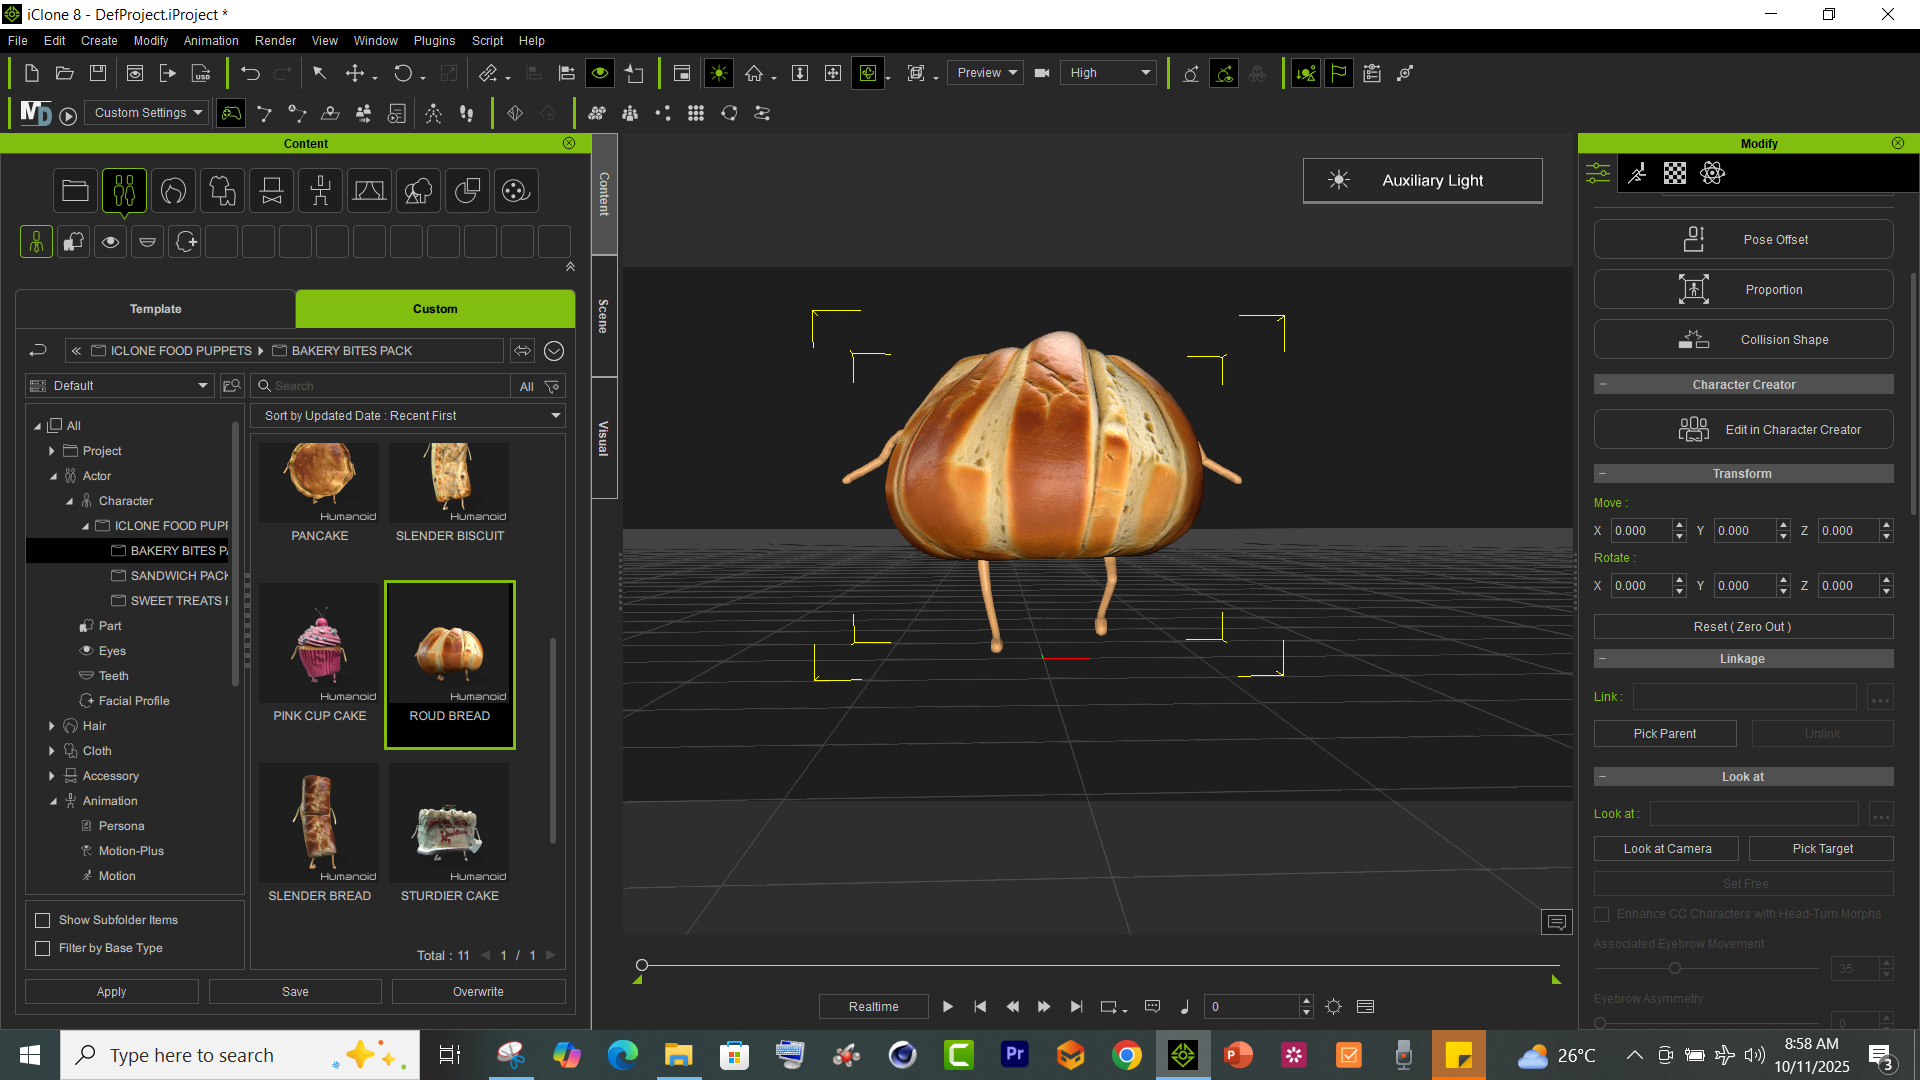Switch to the Template tab

(155, 309)
